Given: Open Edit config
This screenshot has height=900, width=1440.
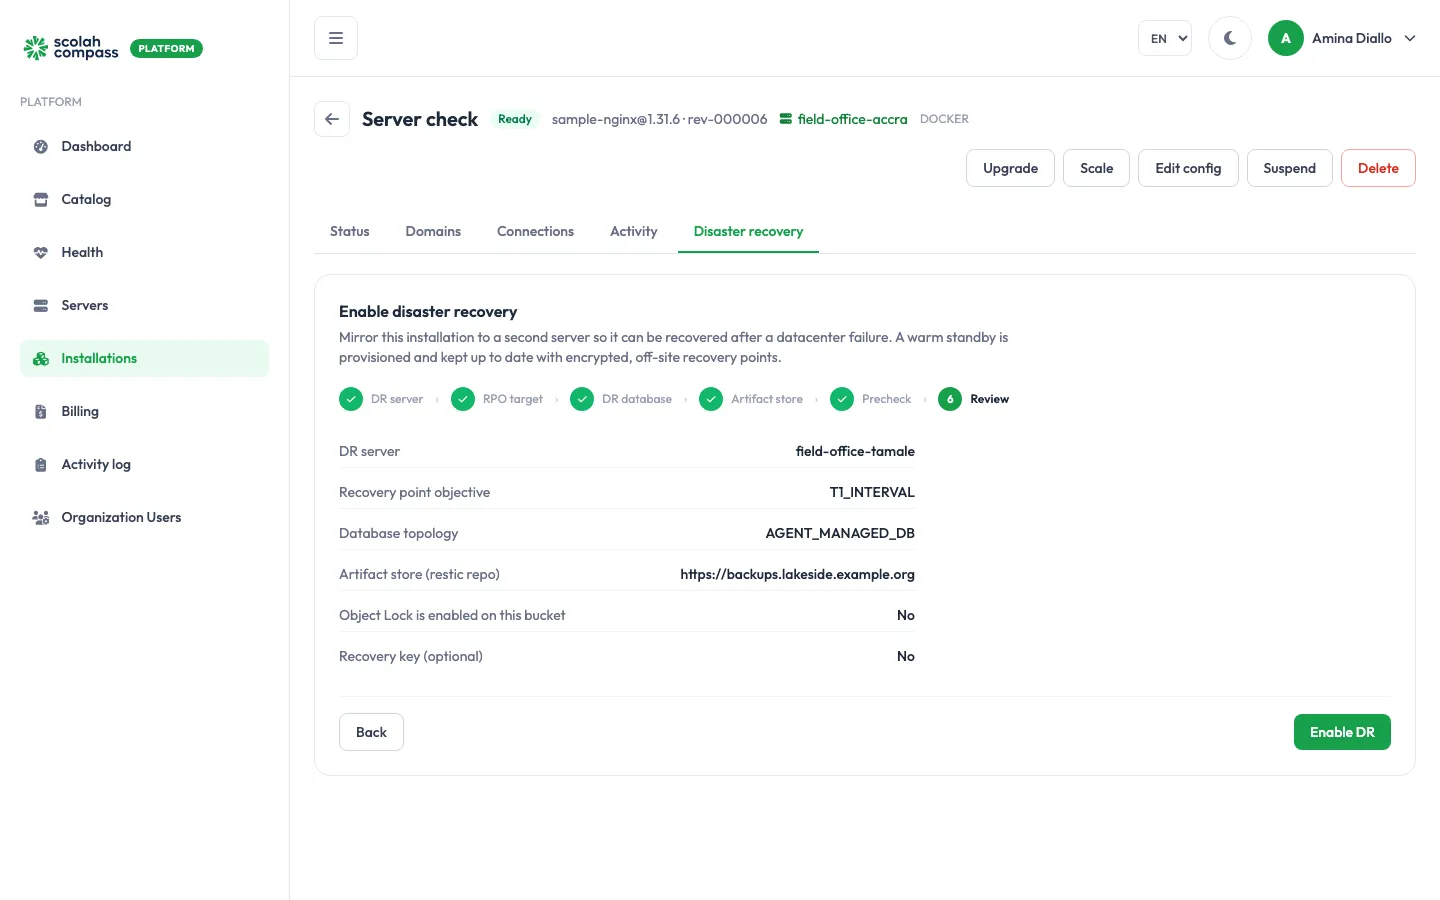Looking at the screenshot, I should (x=1188, y=168).
